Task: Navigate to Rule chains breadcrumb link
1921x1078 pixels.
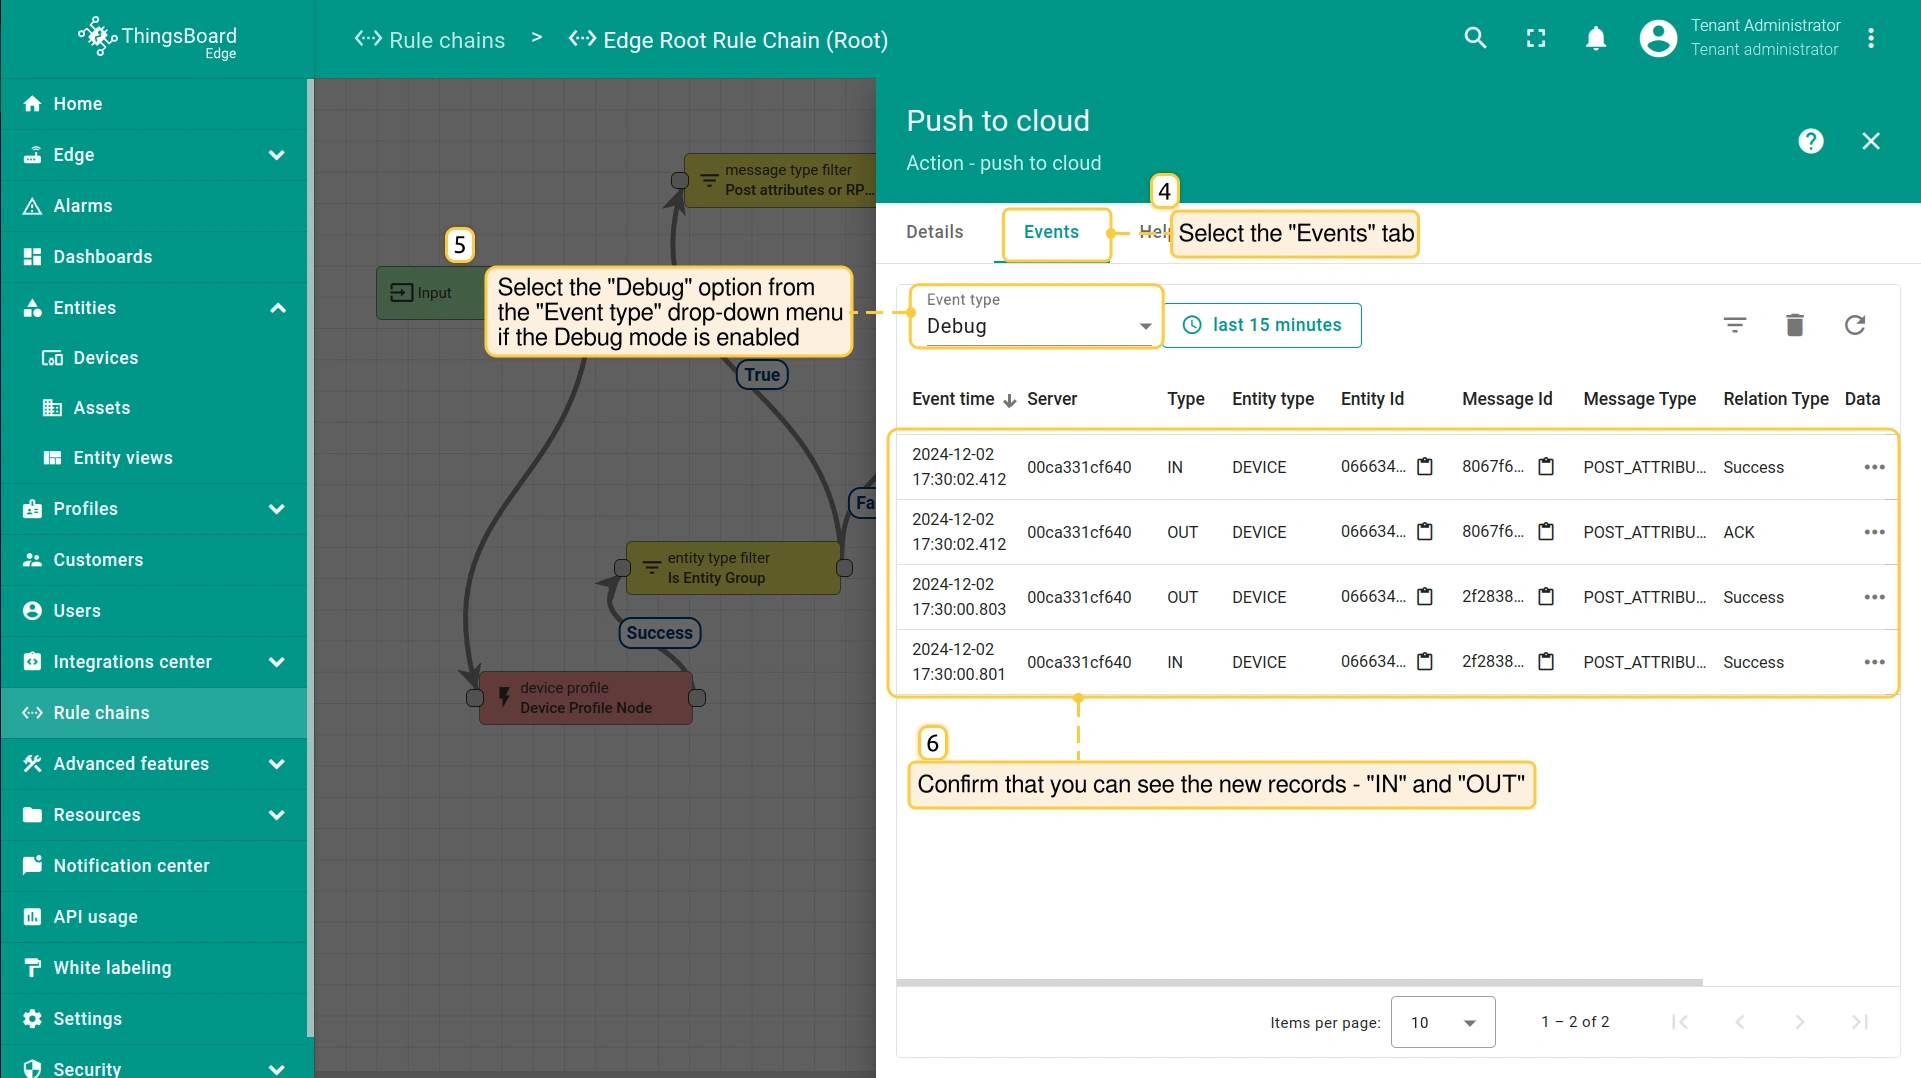Action: coord(430,40)
